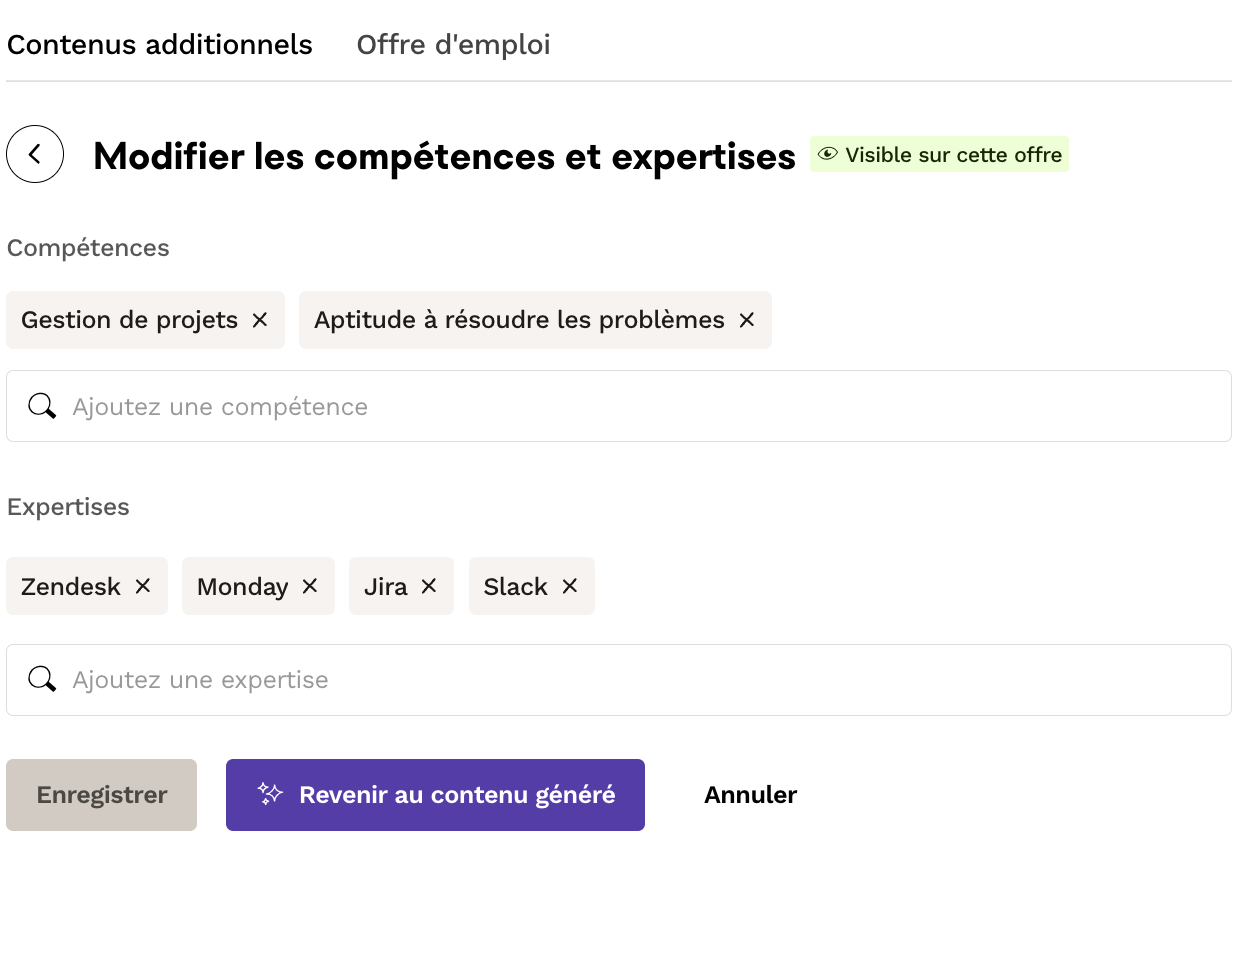The height and width of the screenshot is (980, 1252).
Task: Click the sparkle icon on purple button
Action: click(x=270, y=794)
